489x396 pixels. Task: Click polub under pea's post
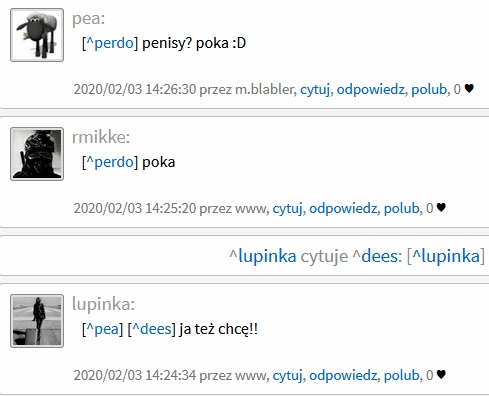[x=429, y=89]
